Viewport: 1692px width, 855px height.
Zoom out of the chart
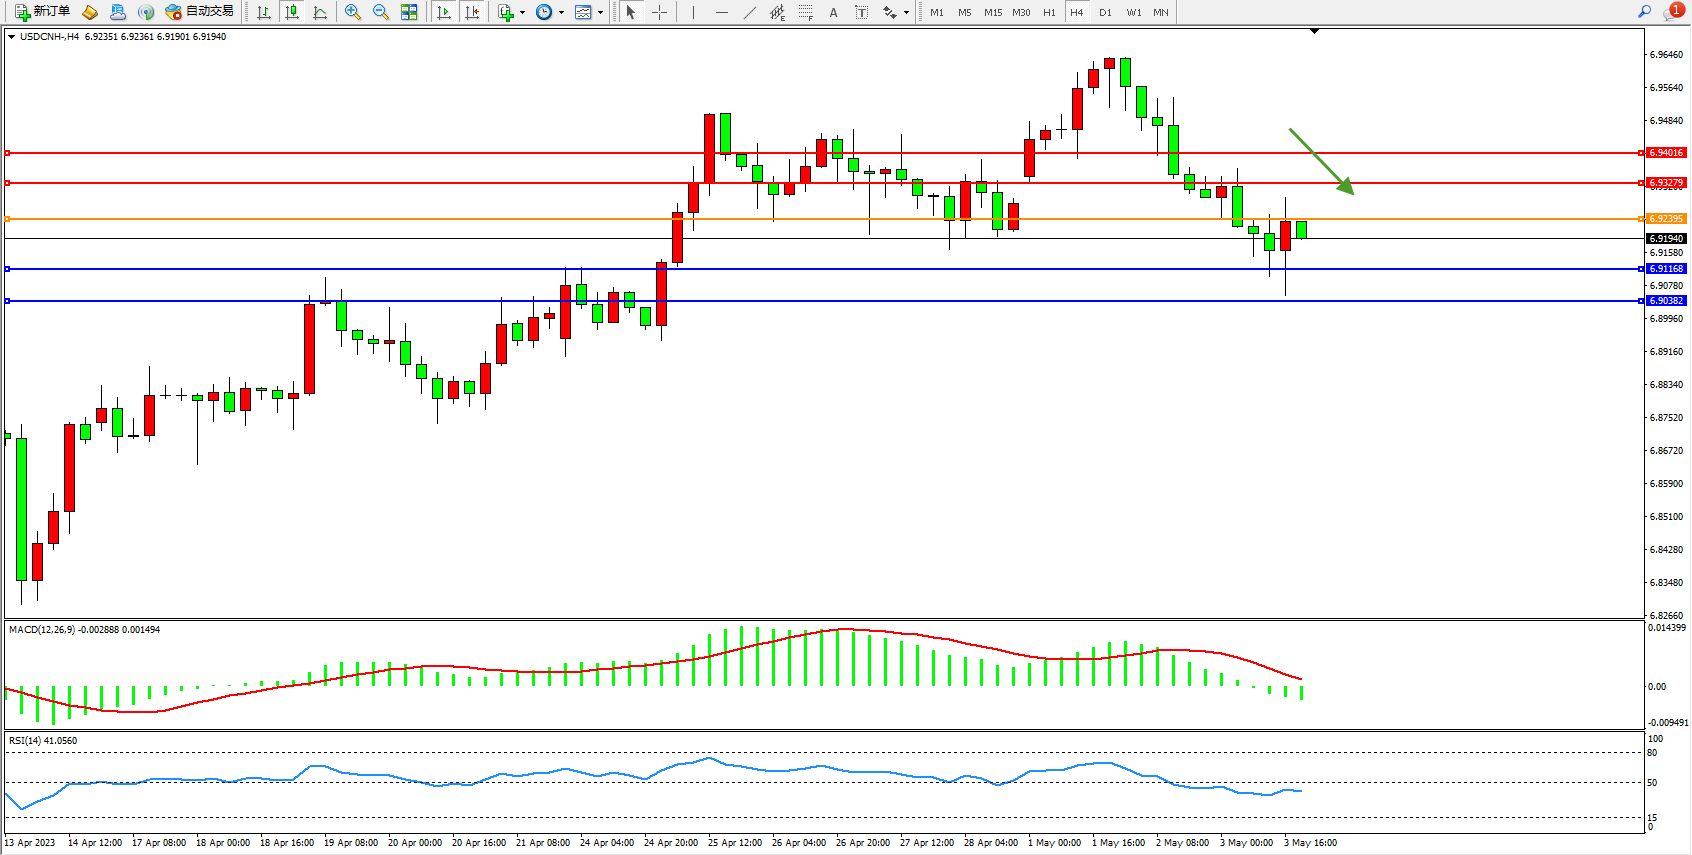381,12
